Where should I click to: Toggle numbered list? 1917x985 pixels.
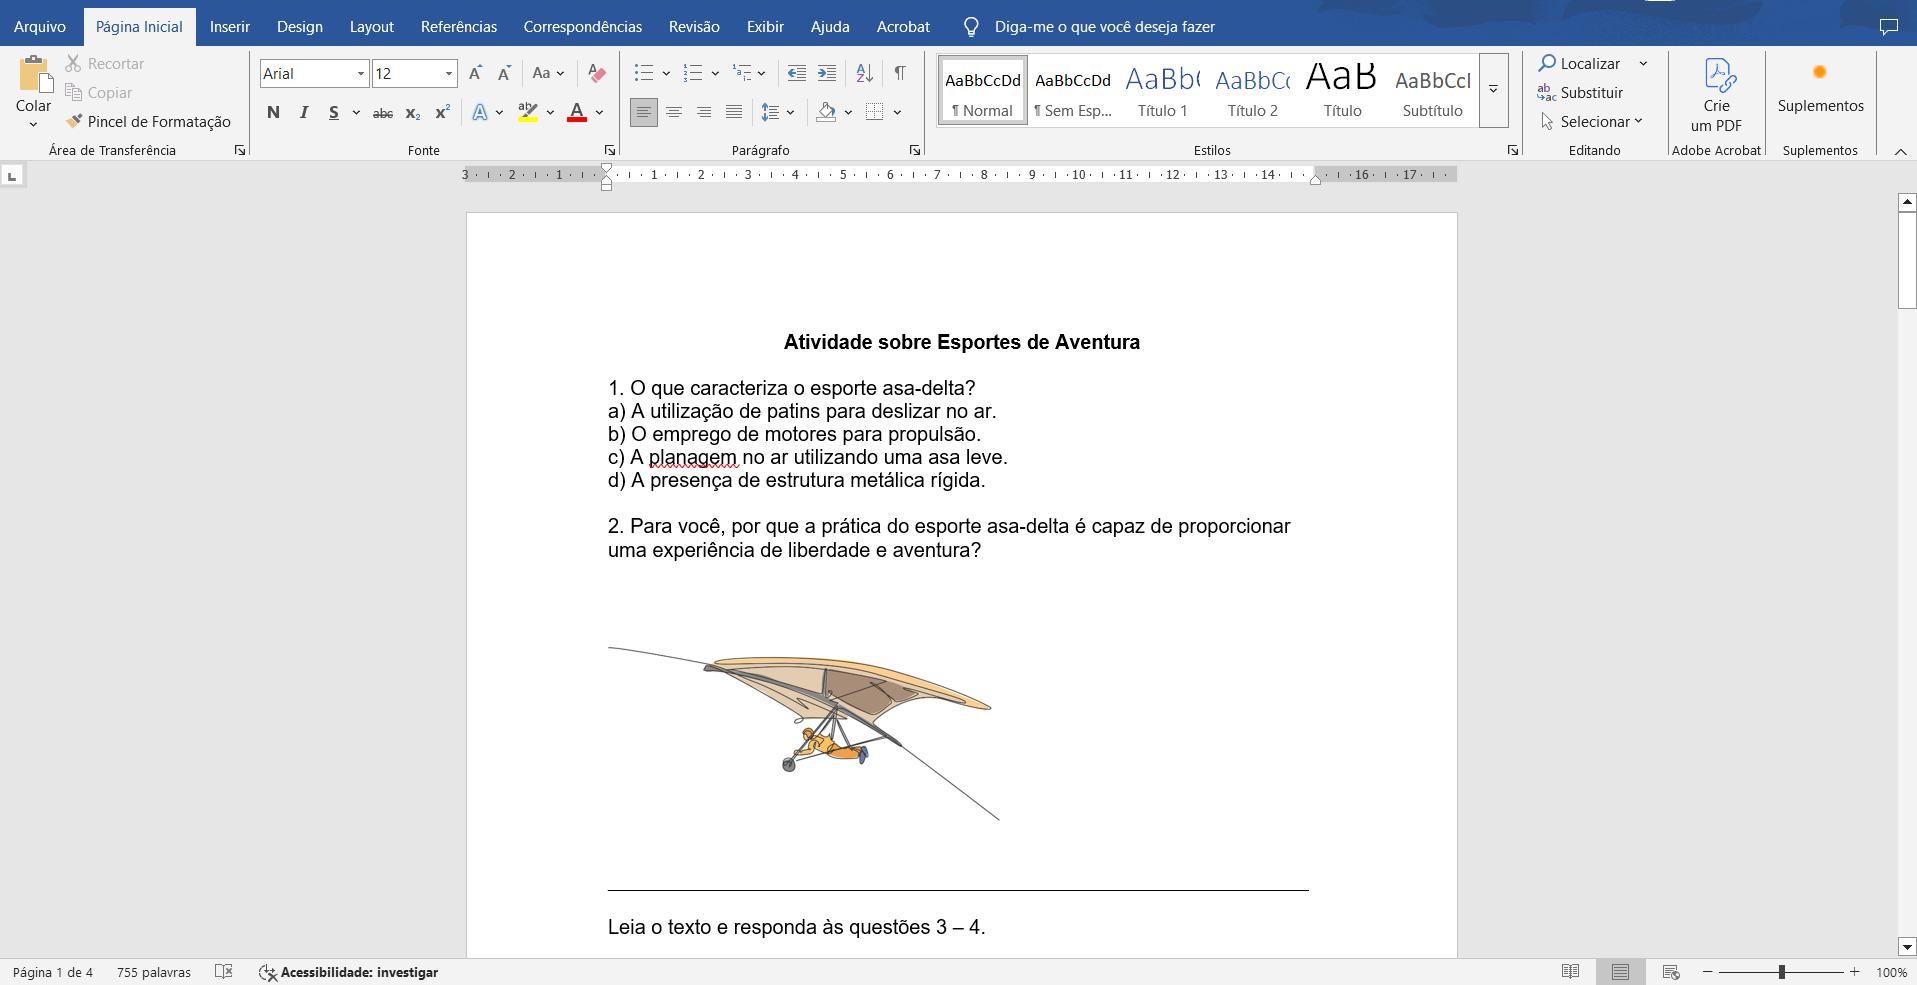[x=692, y=73]
